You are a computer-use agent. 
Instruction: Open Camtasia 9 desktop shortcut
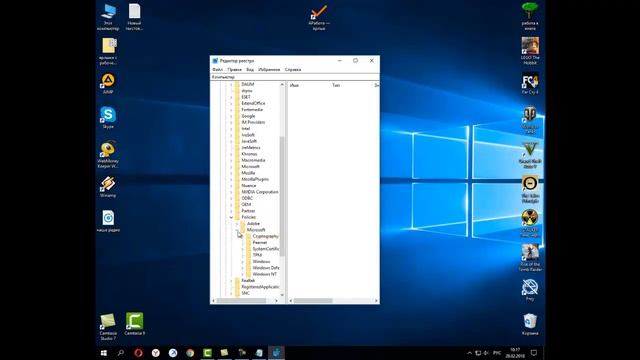tap(134, 324)
